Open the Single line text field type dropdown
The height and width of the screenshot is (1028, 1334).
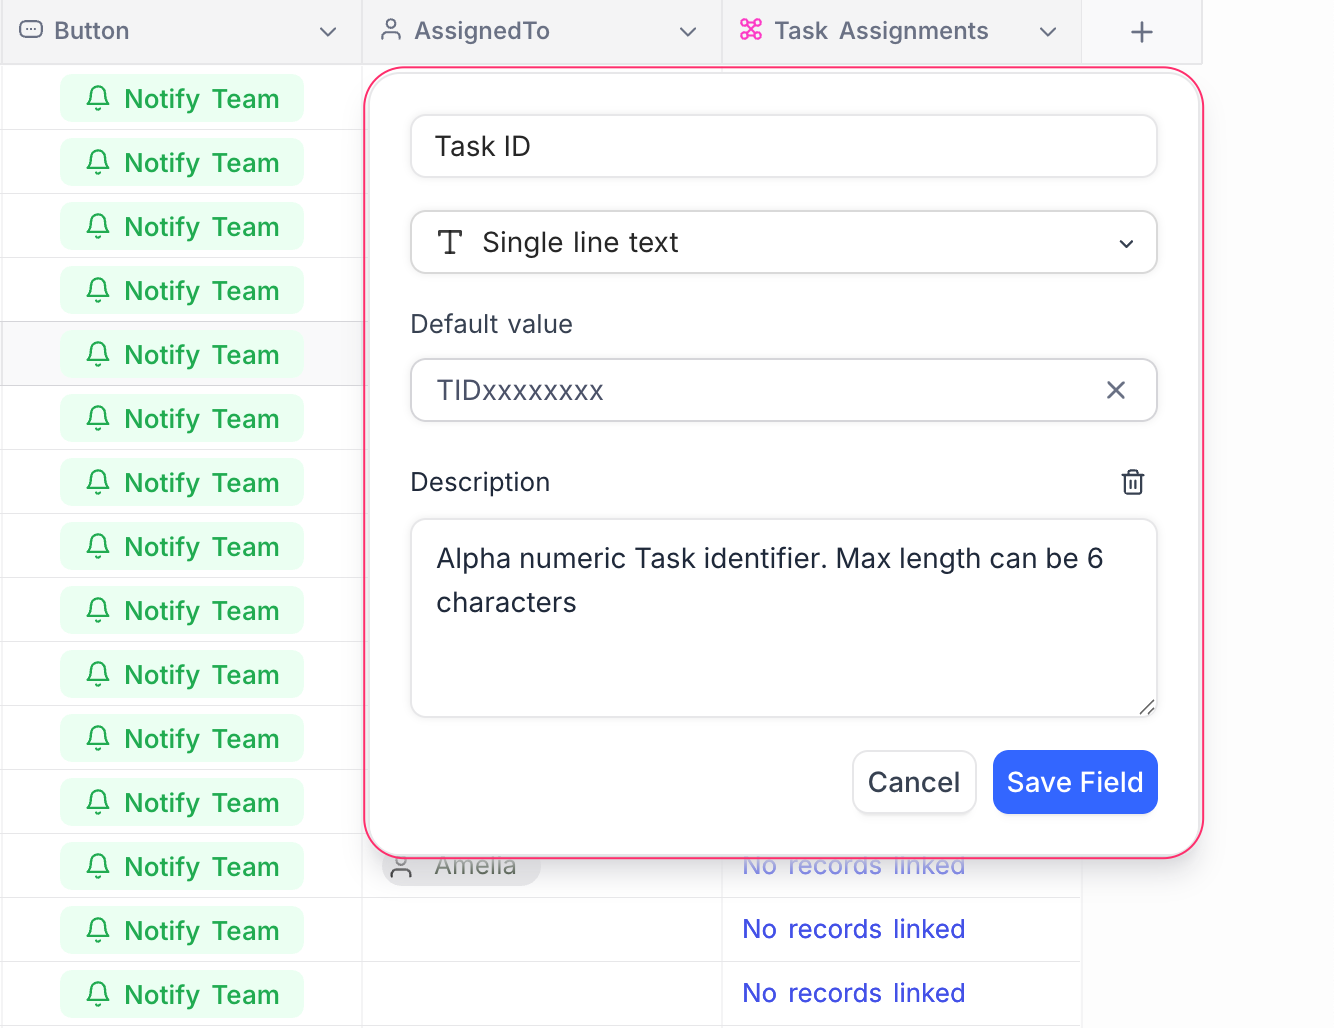(1126, 243)
